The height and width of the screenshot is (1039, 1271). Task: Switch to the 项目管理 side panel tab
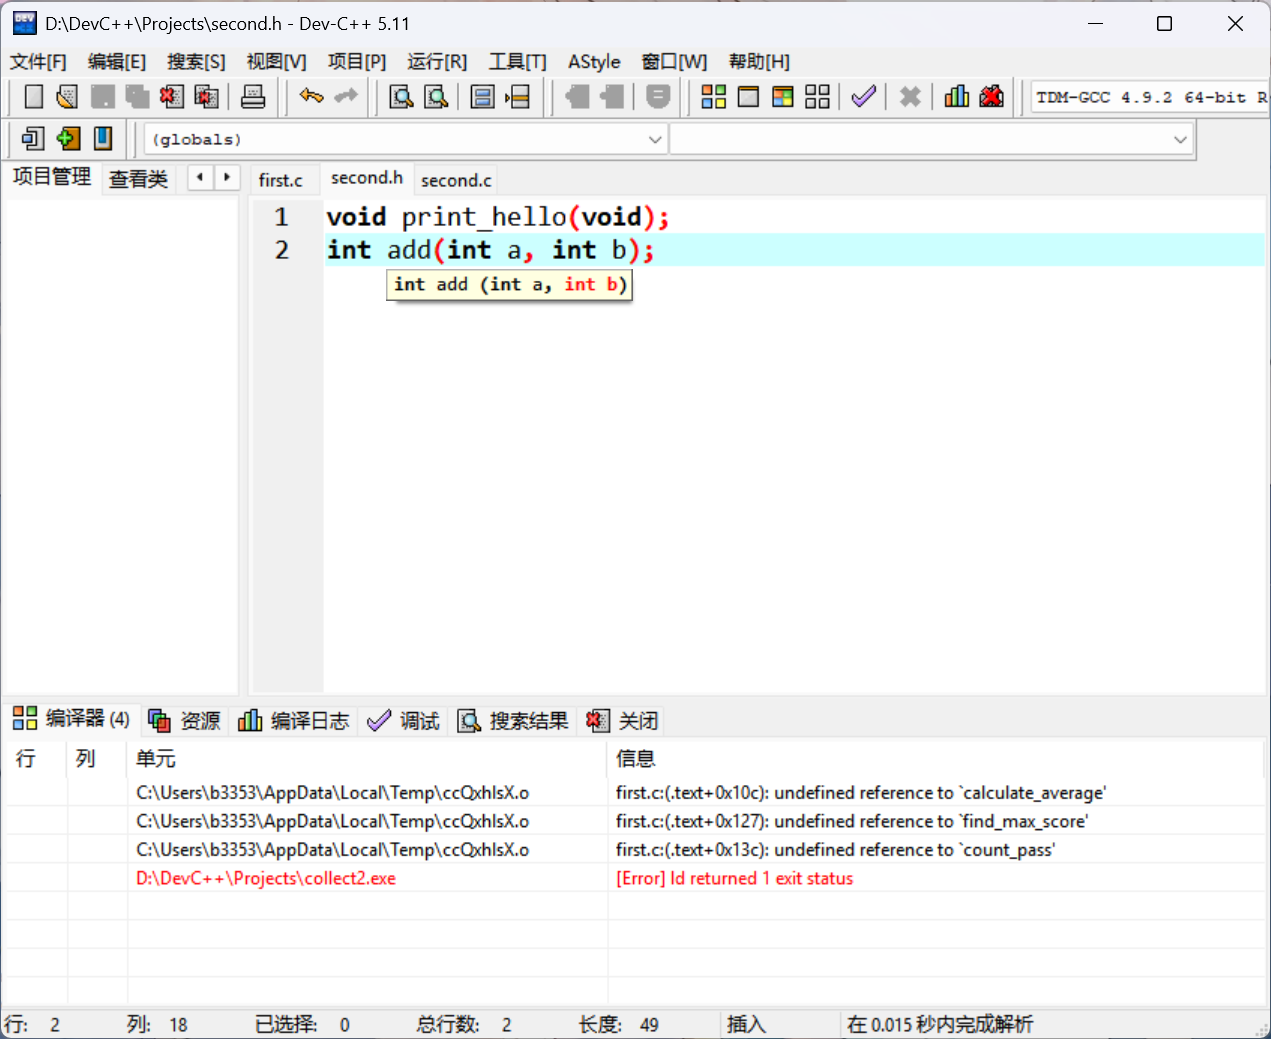[52, 177]
